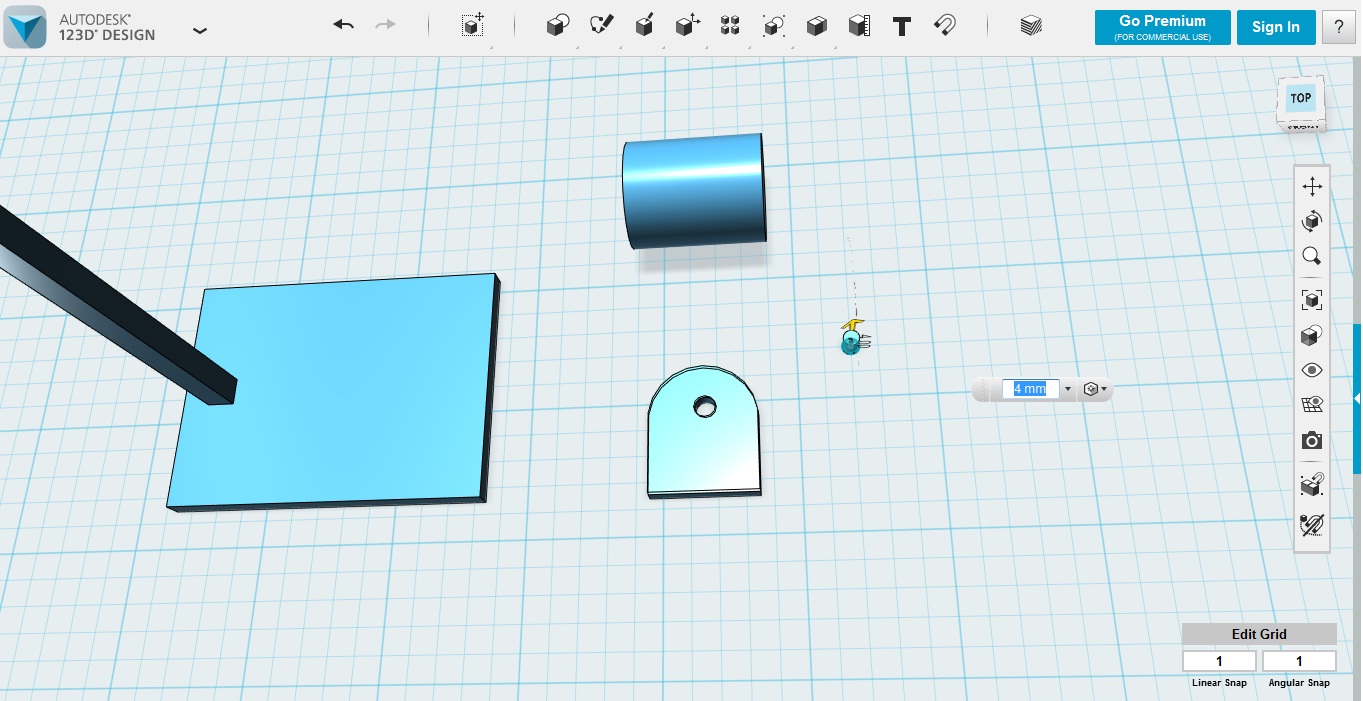
Task: Open the Sketch tool
Action: tap(601, 26)
